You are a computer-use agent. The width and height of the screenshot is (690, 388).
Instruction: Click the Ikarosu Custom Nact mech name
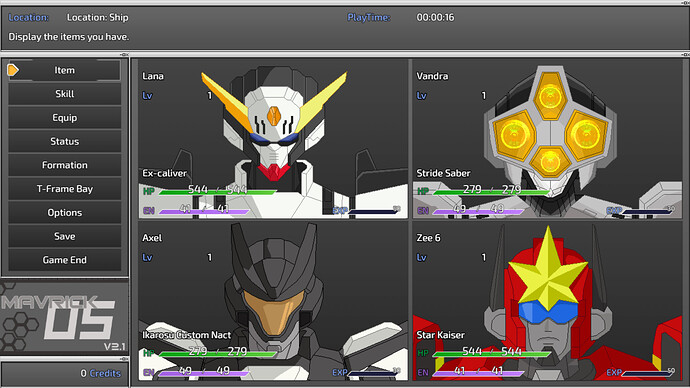pyautogui.click(x=186, y=335)
